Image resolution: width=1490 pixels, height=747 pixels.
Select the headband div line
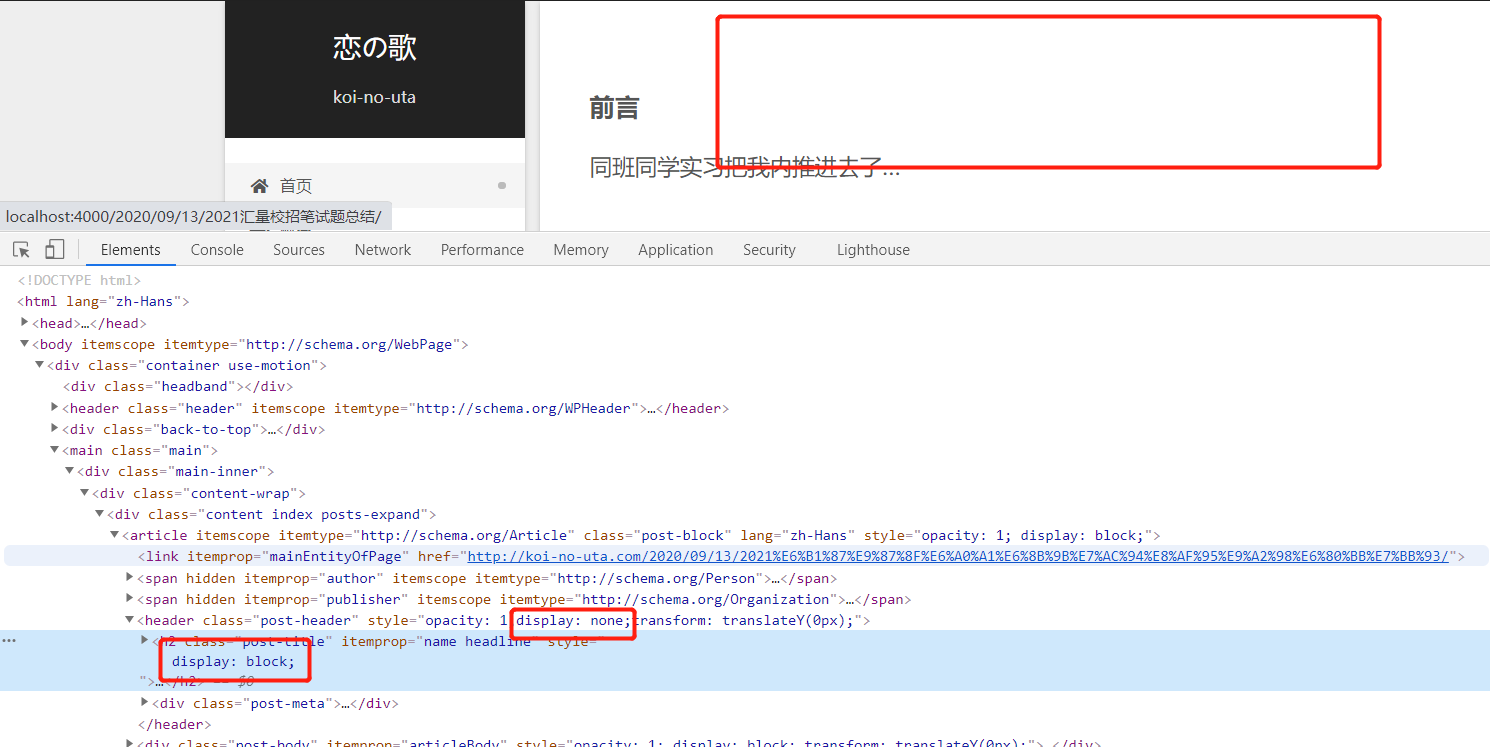pos(178,386)
